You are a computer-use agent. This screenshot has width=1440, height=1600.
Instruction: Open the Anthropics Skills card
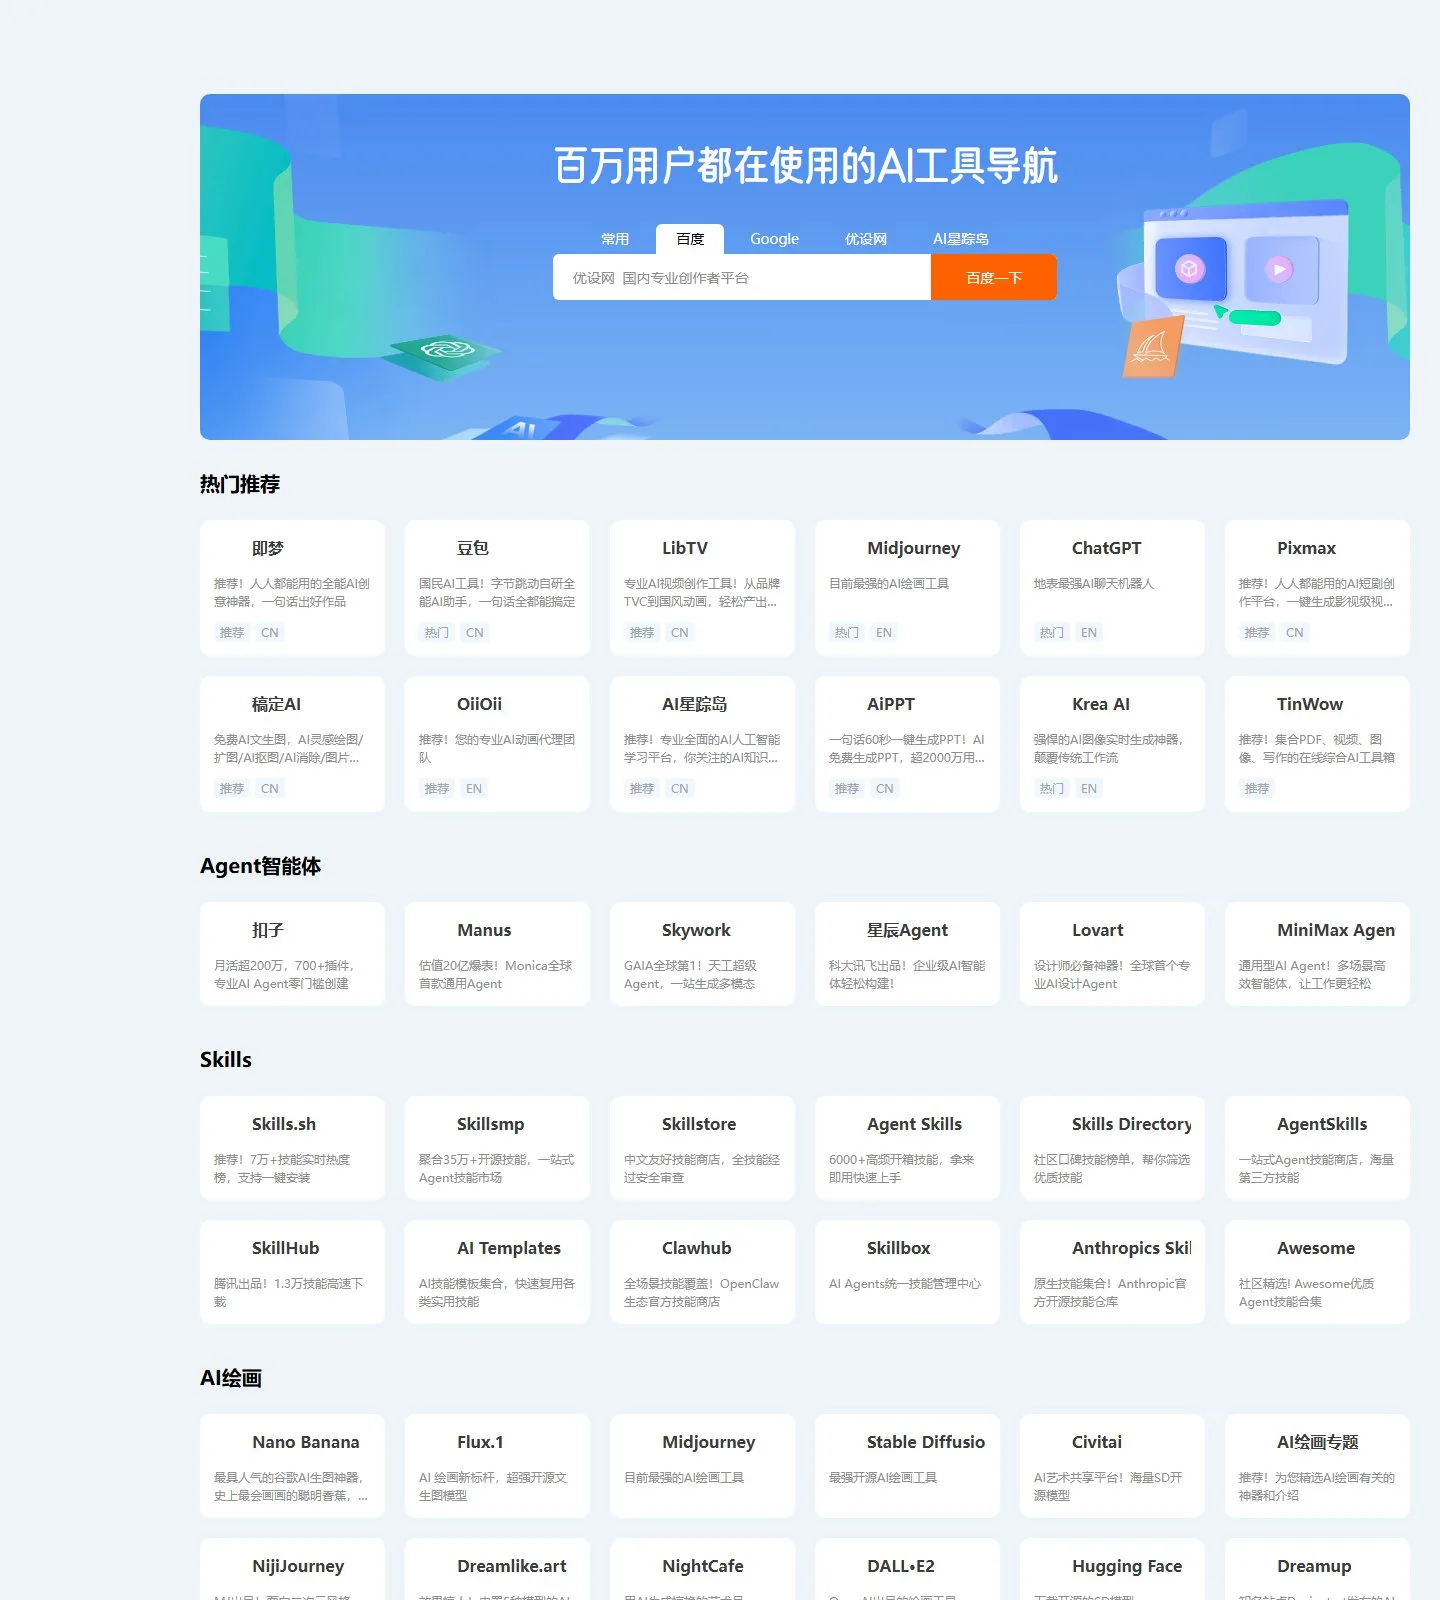(x=1112, y=1272)
